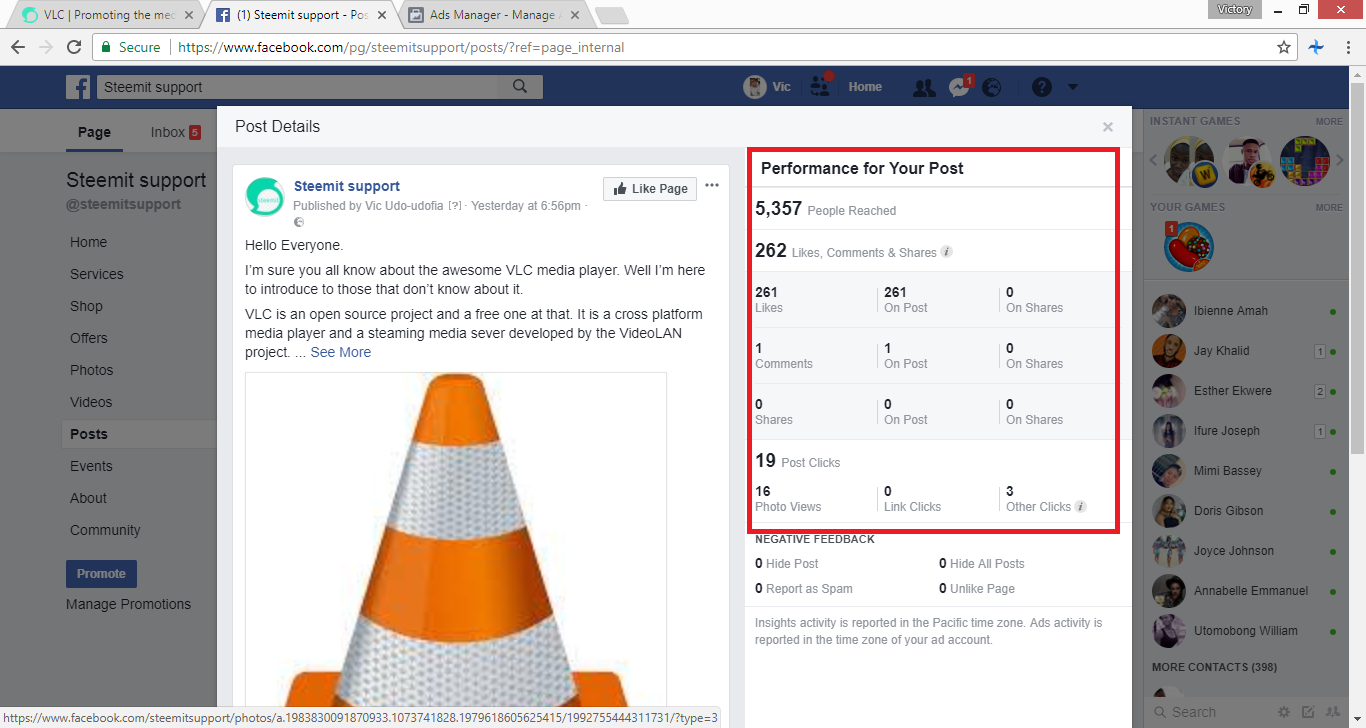
Task: Open chat settings gear icon
Action: pos(1284,712)
